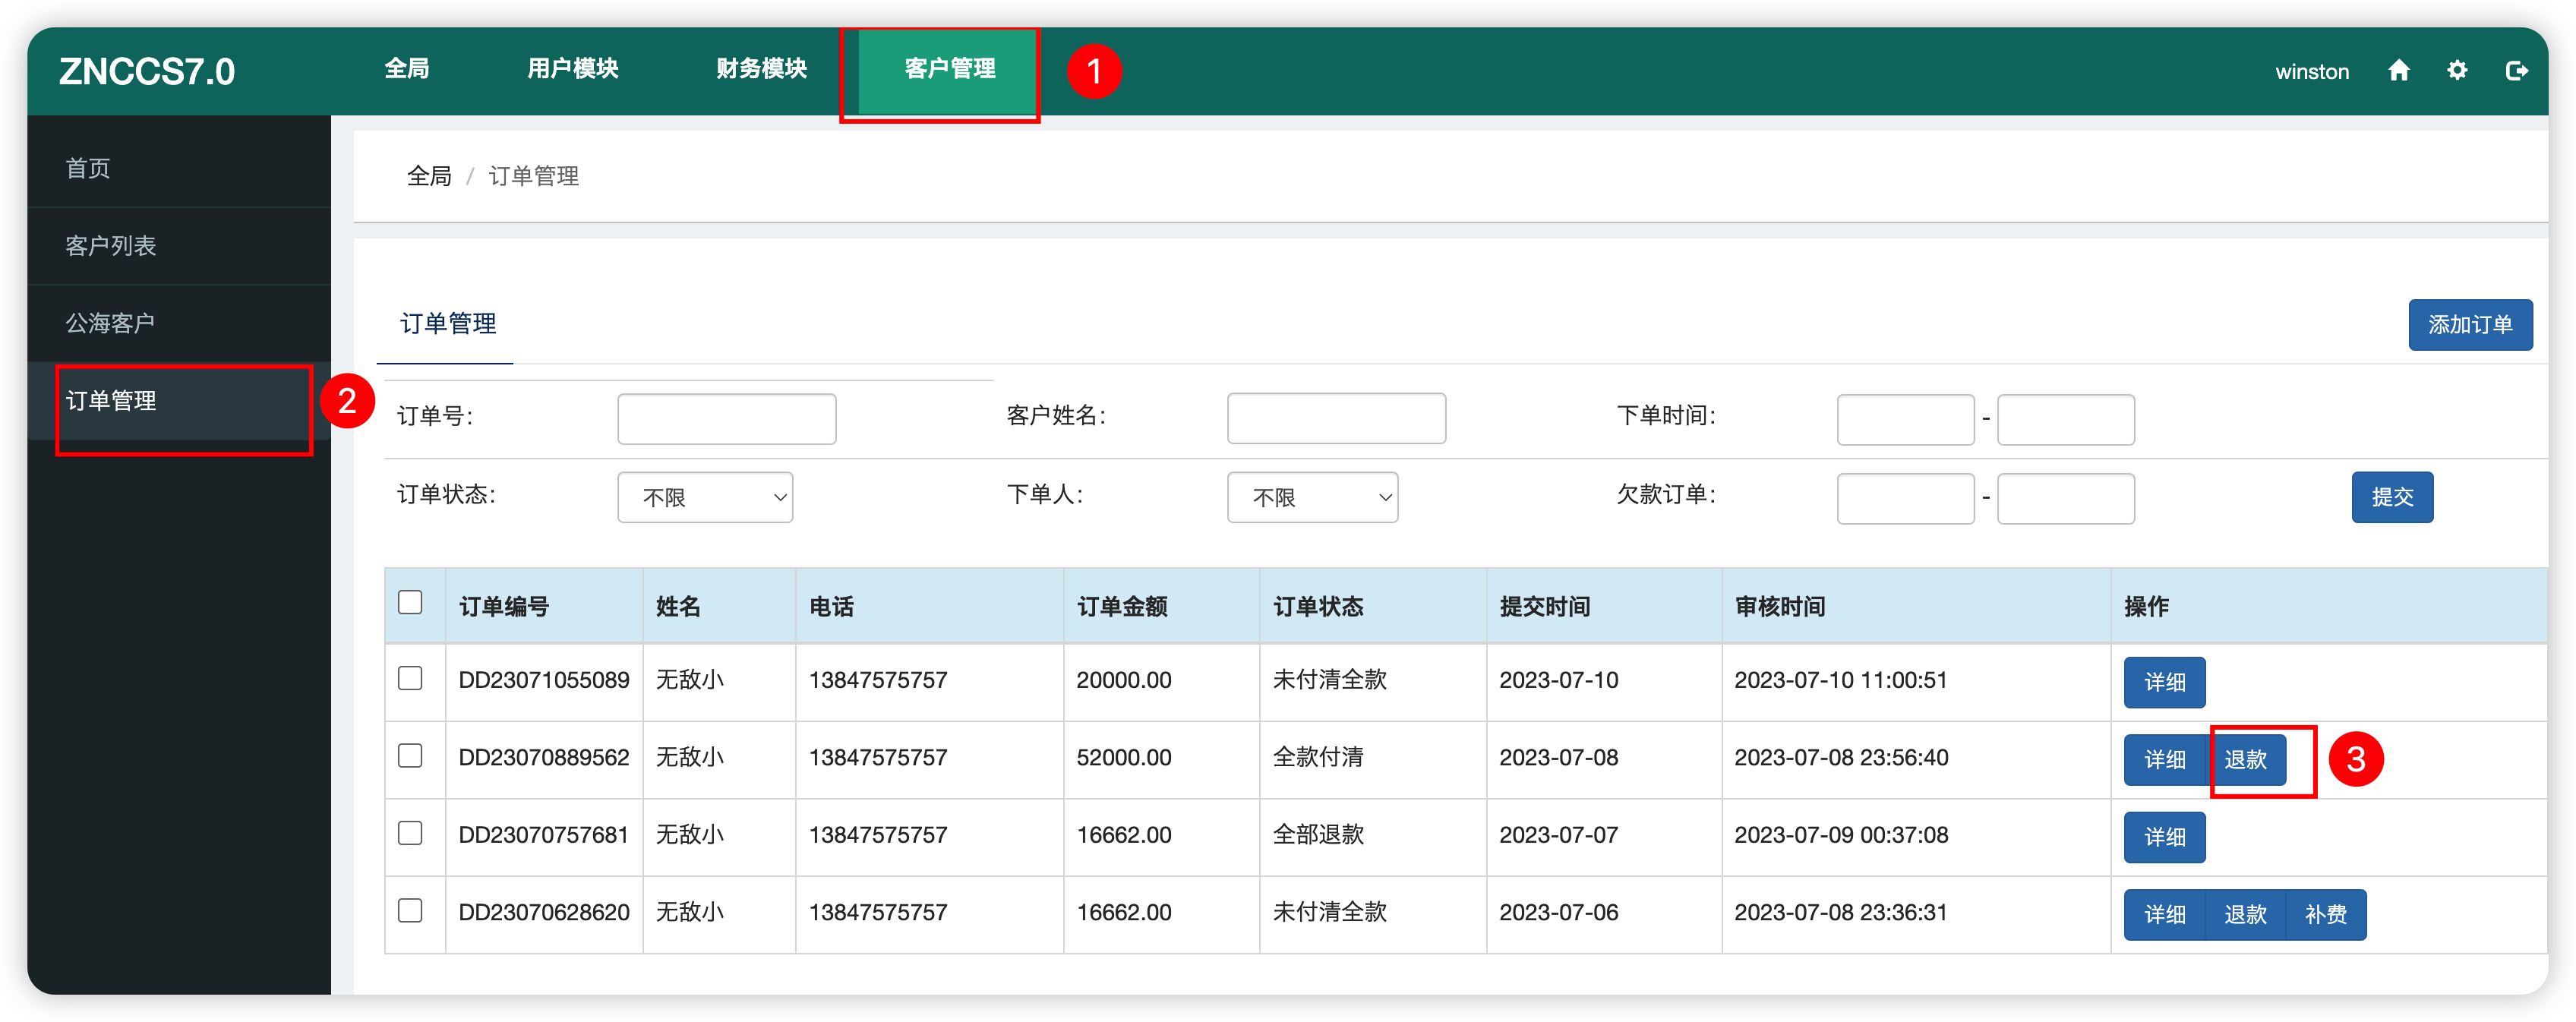Click submit date 2023-07-10
The image size is (2576, 1022).
[1559, 680]
